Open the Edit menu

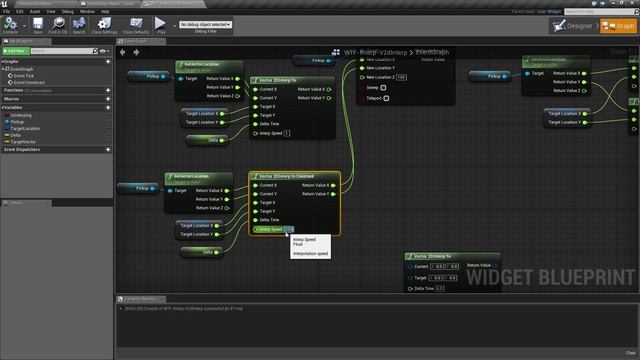[x=20, y=11]
